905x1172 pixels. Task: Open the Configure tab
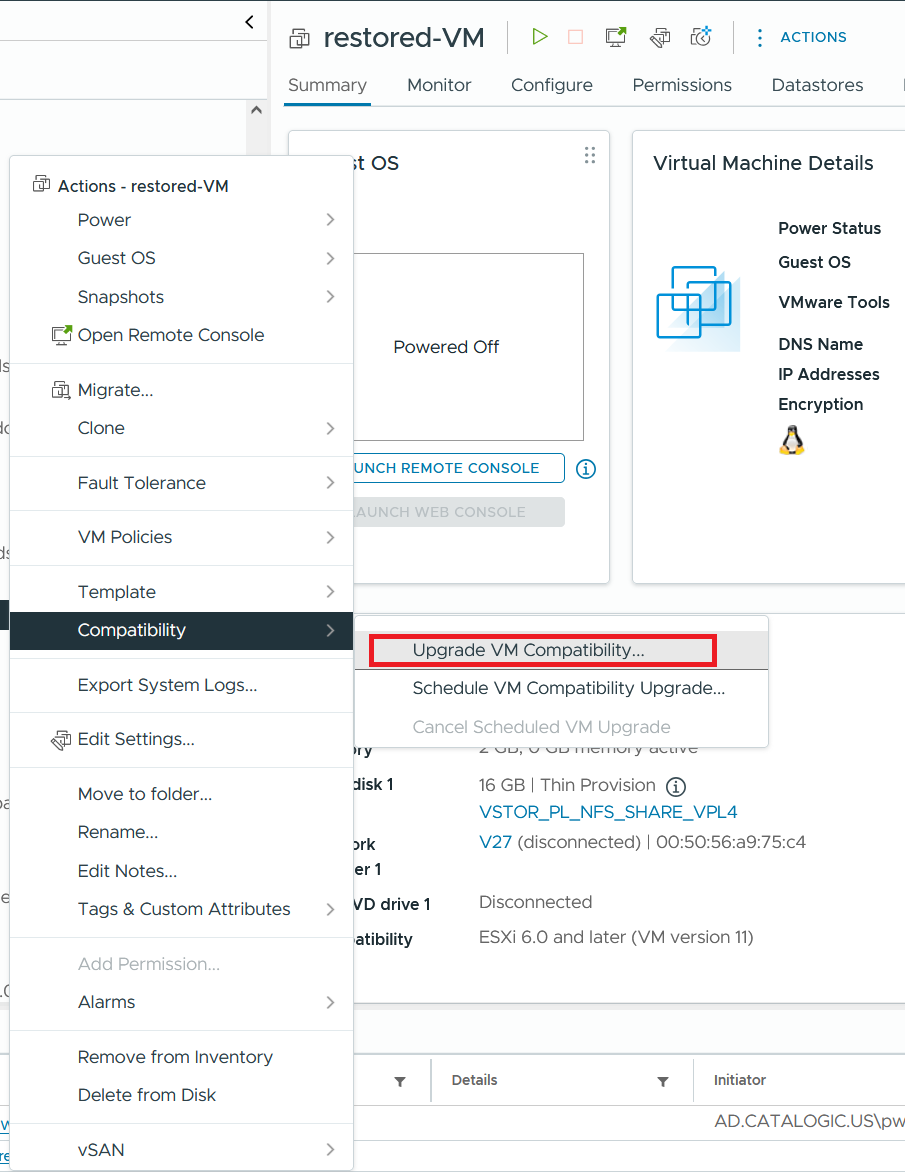[551, 85]
